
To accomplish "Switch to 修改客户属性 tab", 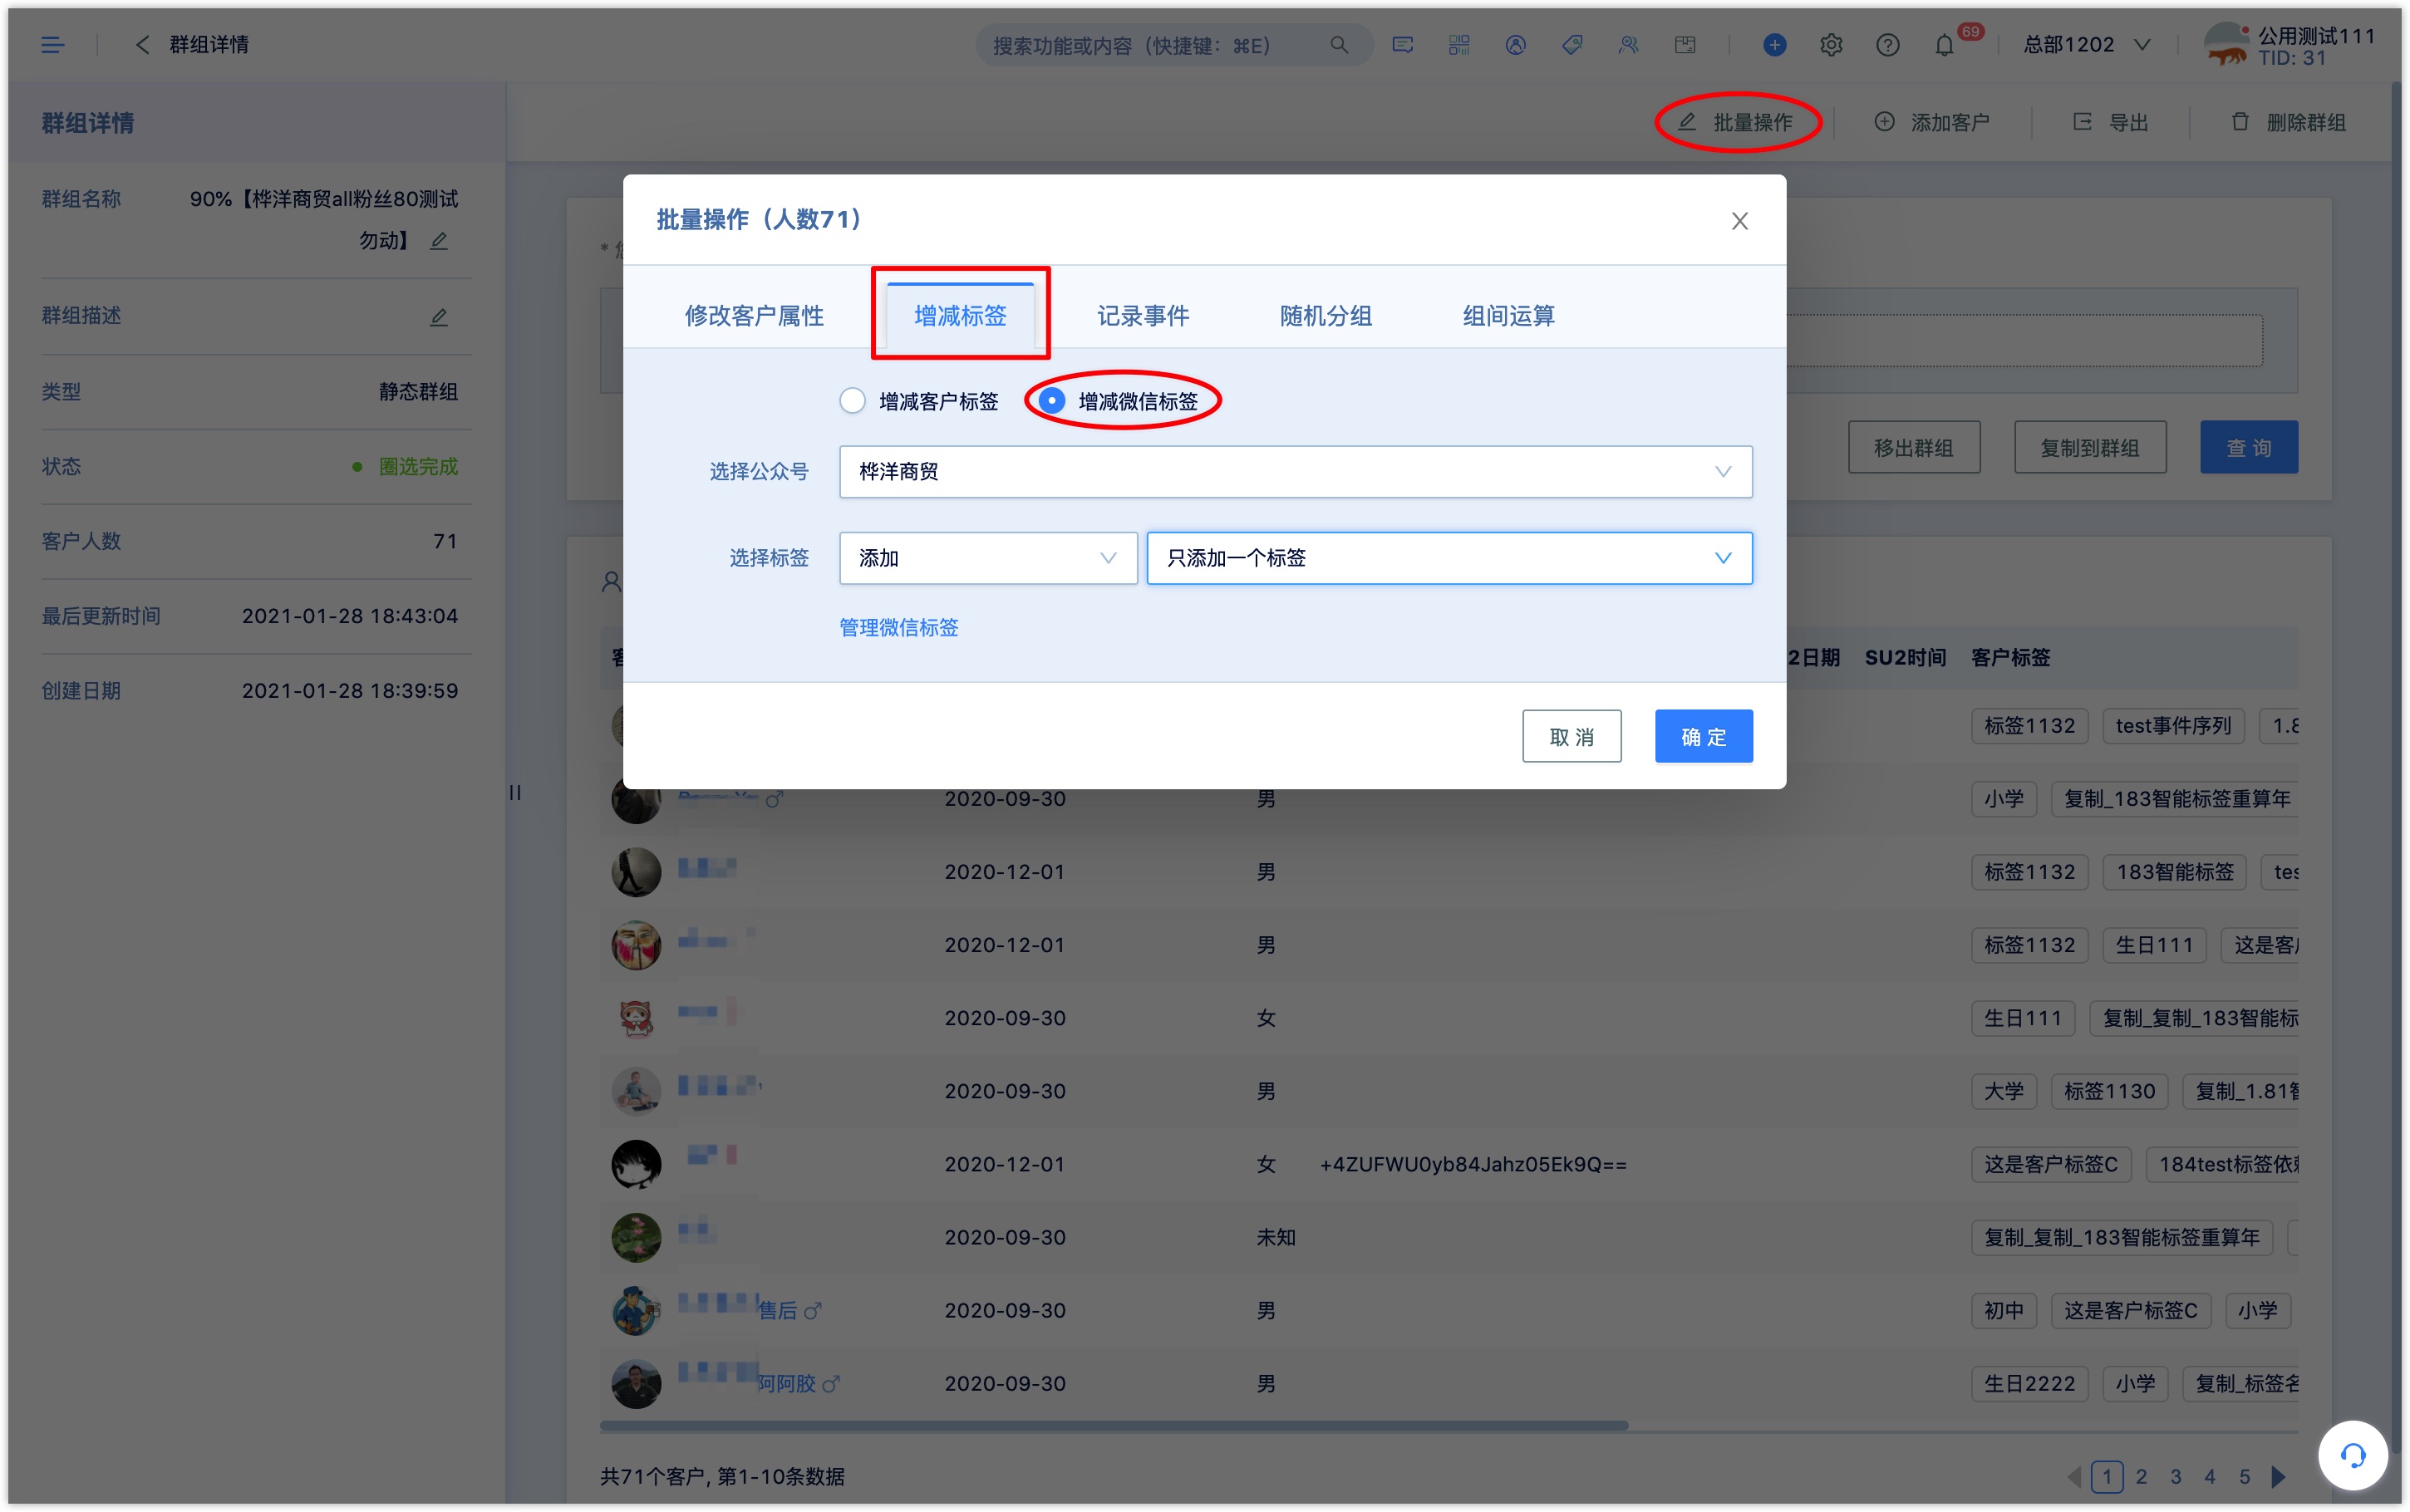I will [x=754, y=316].
